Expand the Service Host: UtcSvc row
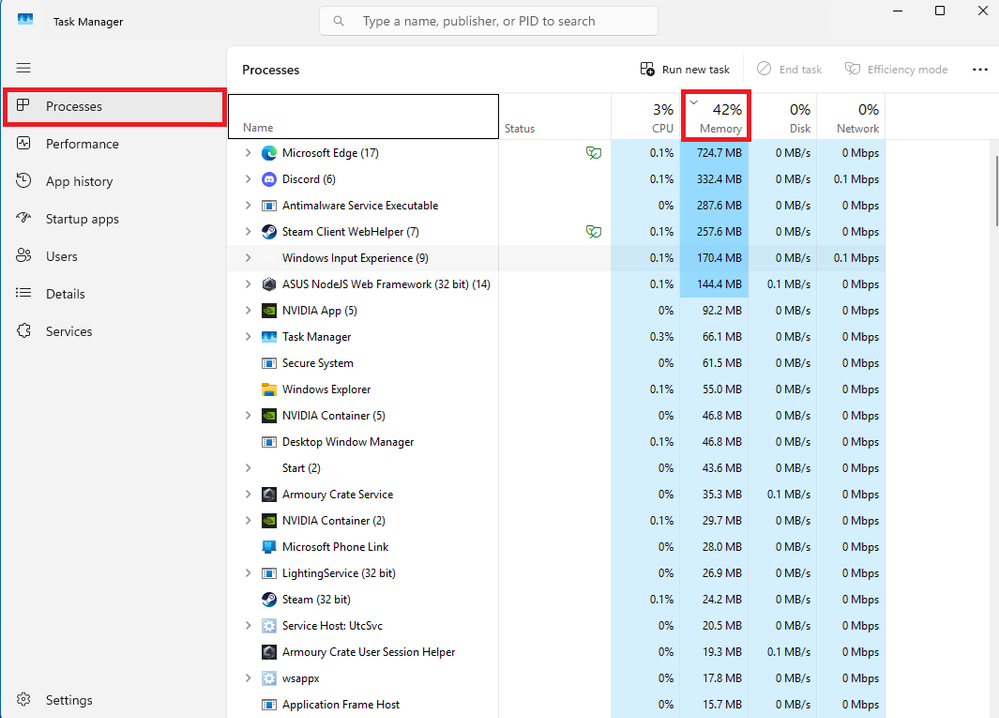 [248, 625]
